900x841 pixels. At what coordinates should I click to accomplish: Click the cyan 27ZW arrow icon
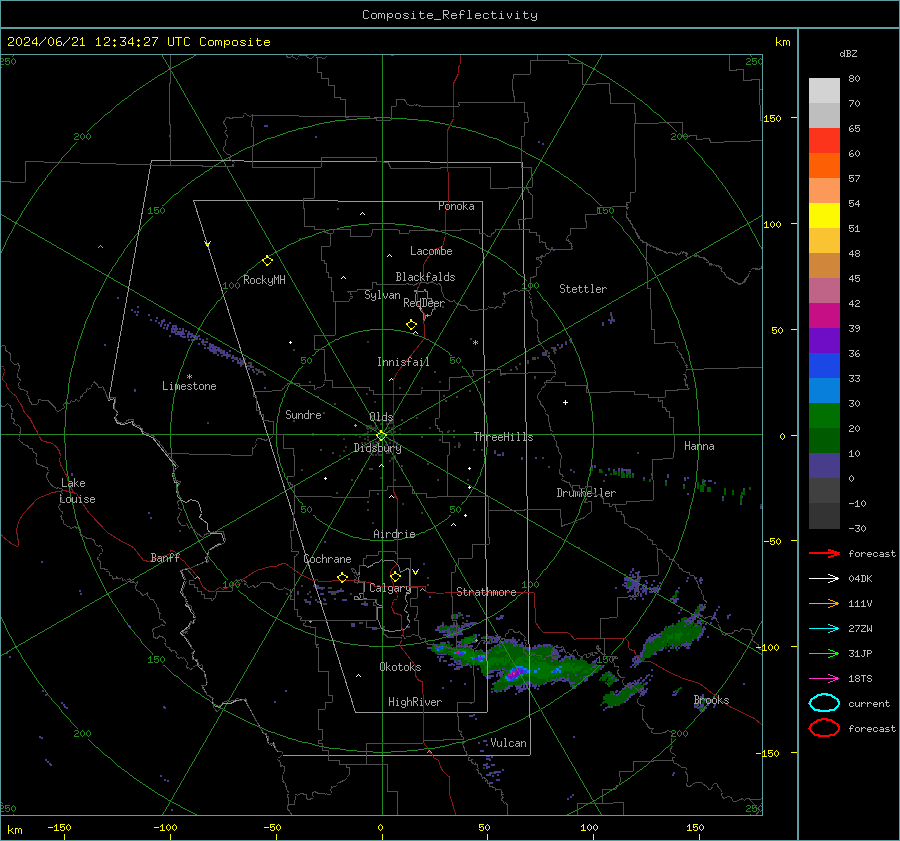tap(824, 629)
